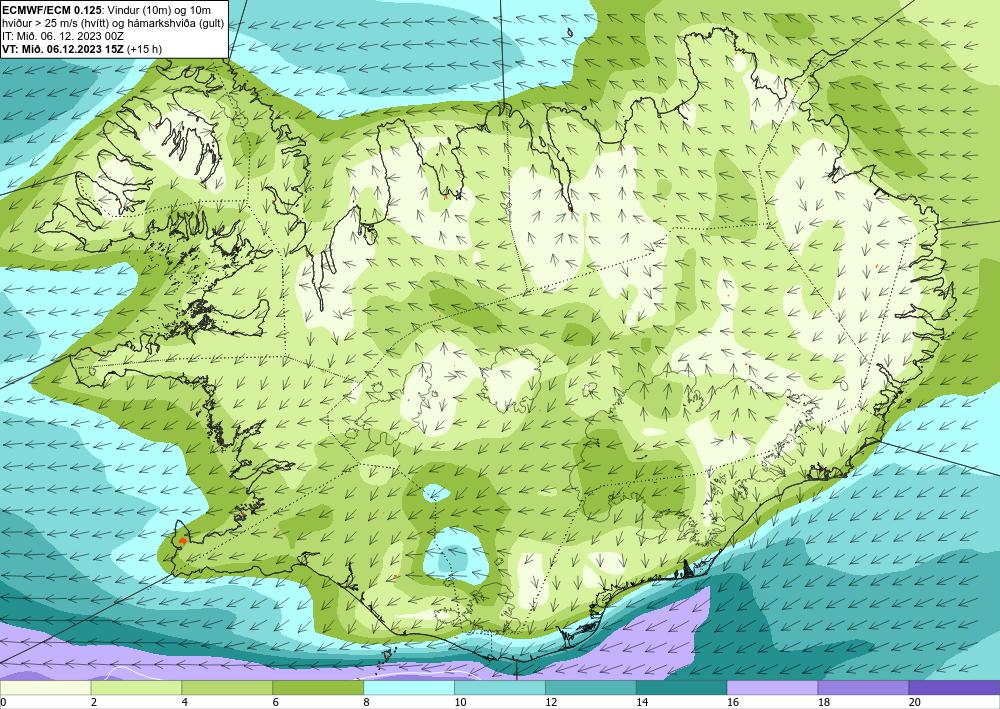Screen dimensions: 1000x709
Task: Pick the 8–10 m/s light cyan legend swatch
Action: [409, 688]
